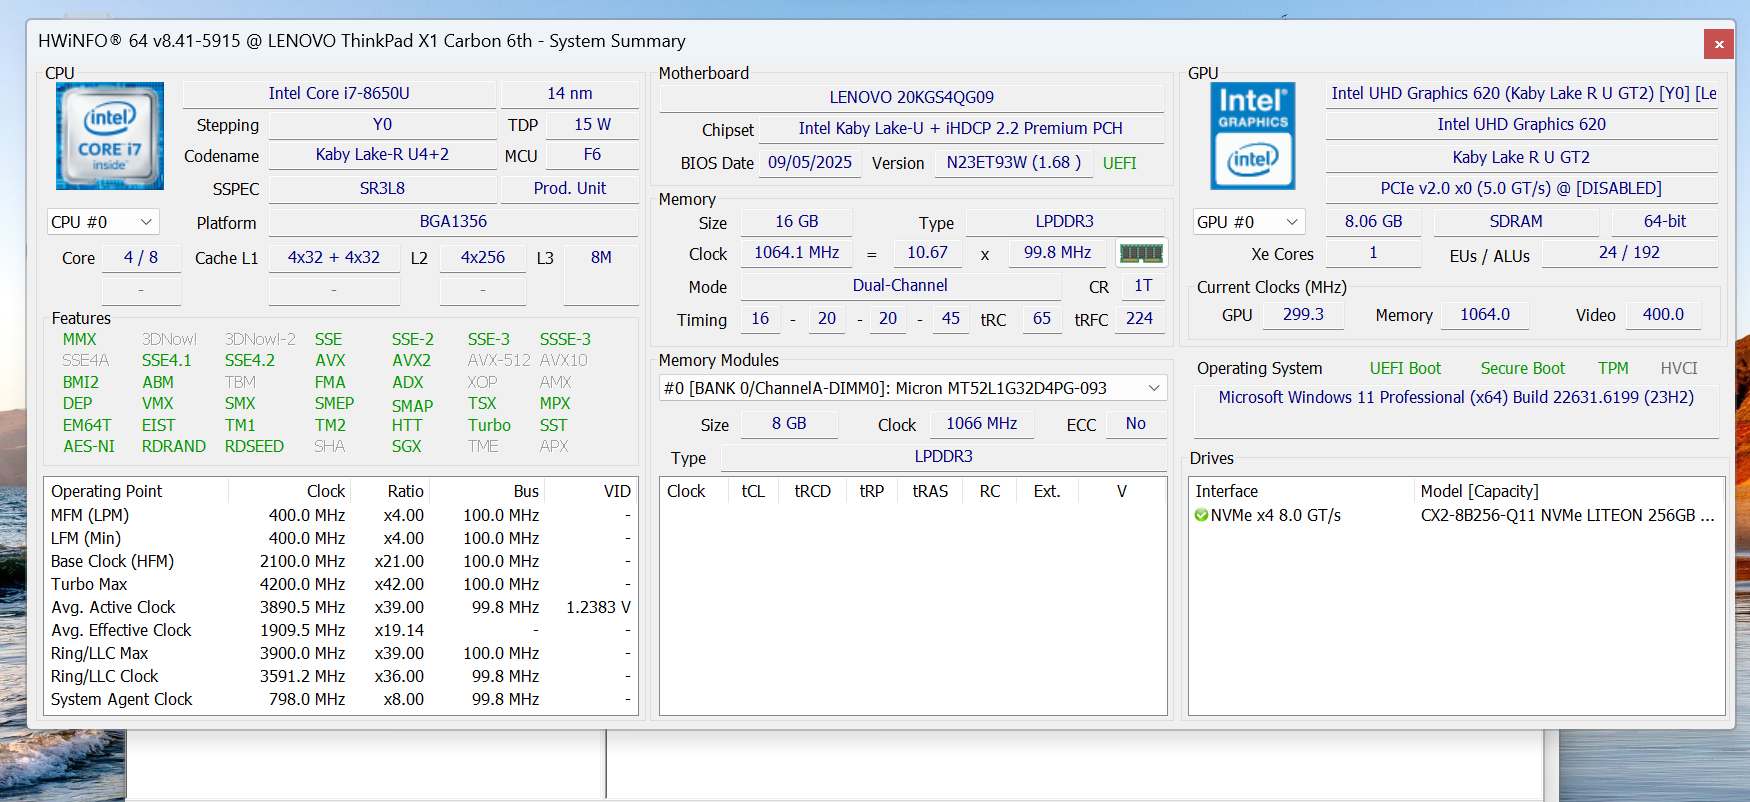Screen dimensions: 1750x802
Task: Click the GPU codename field Kaby Lake R U GT2
Action: 1522,157
